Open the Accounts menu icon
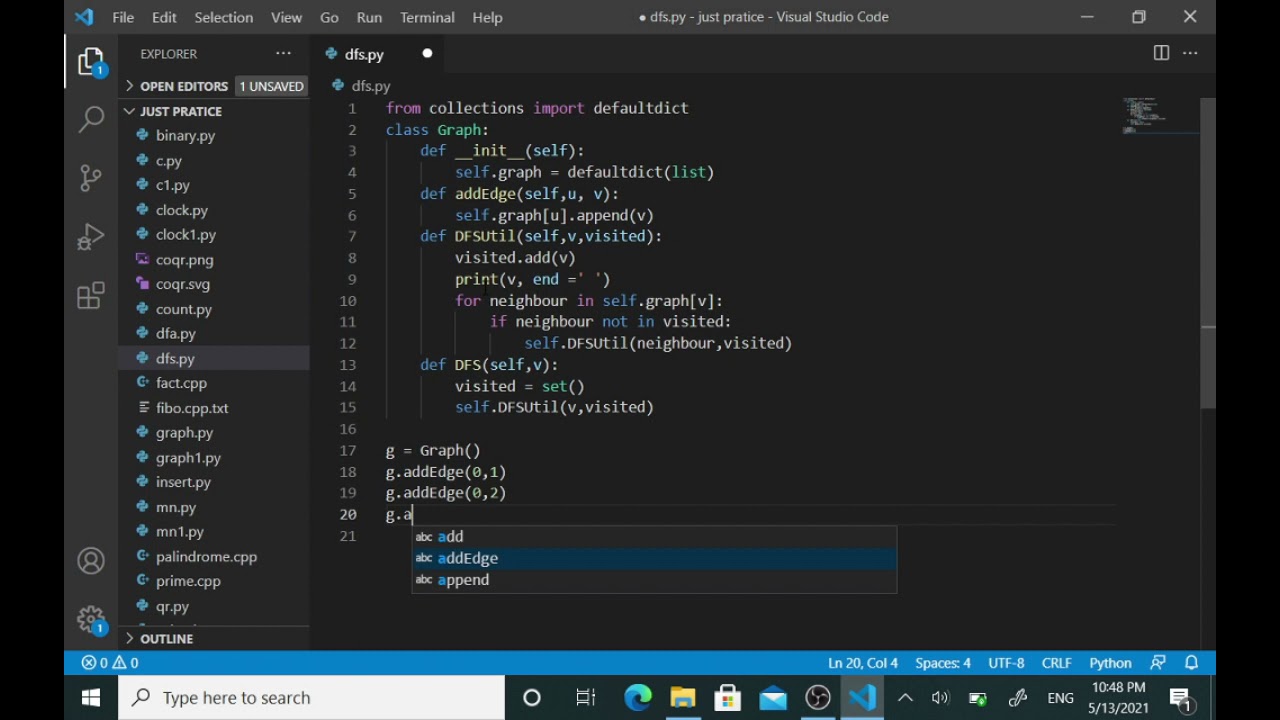Screen dimensions: 1280x720 91,561
